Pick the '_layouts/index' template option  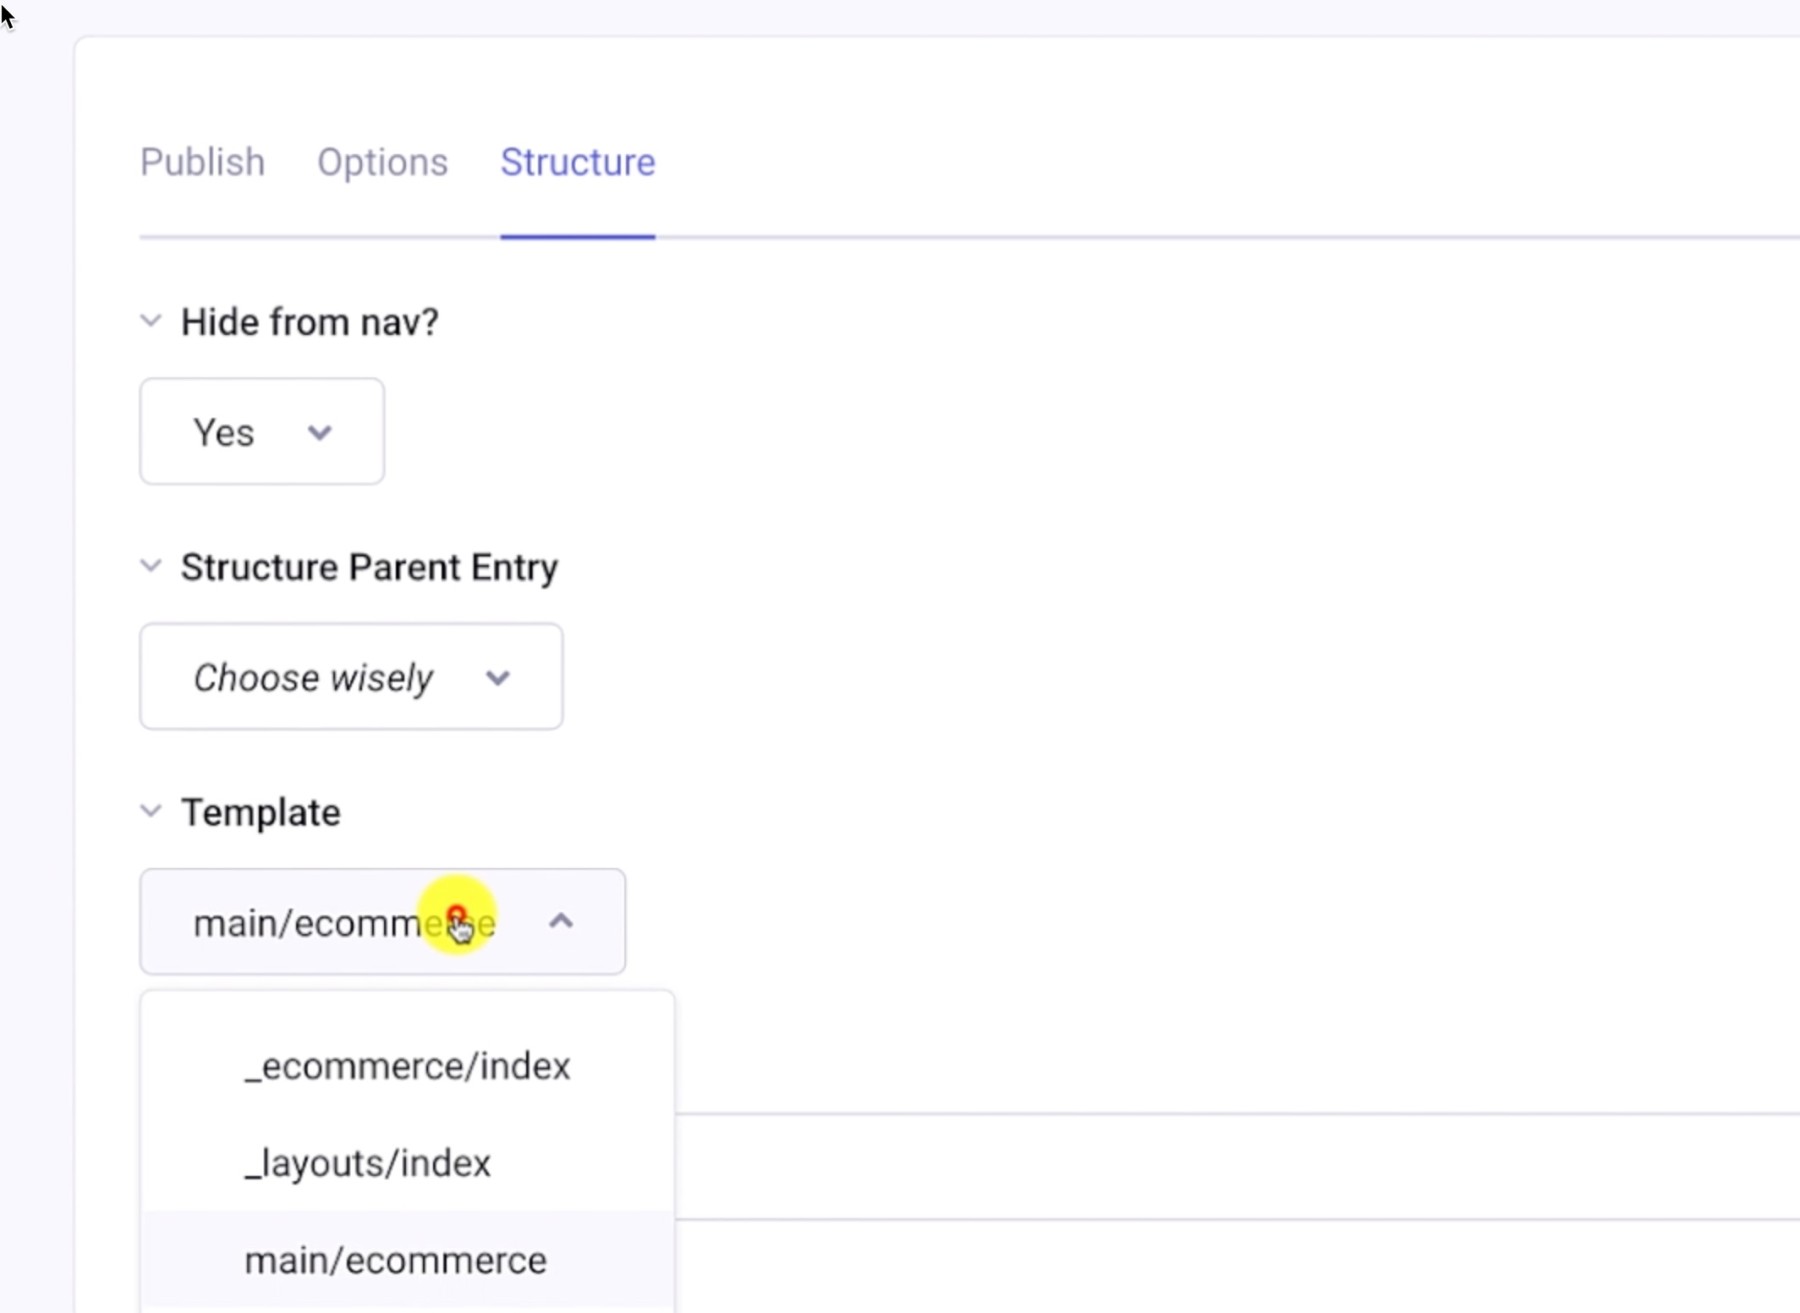pyautogui.click(x=368, y=1163)
